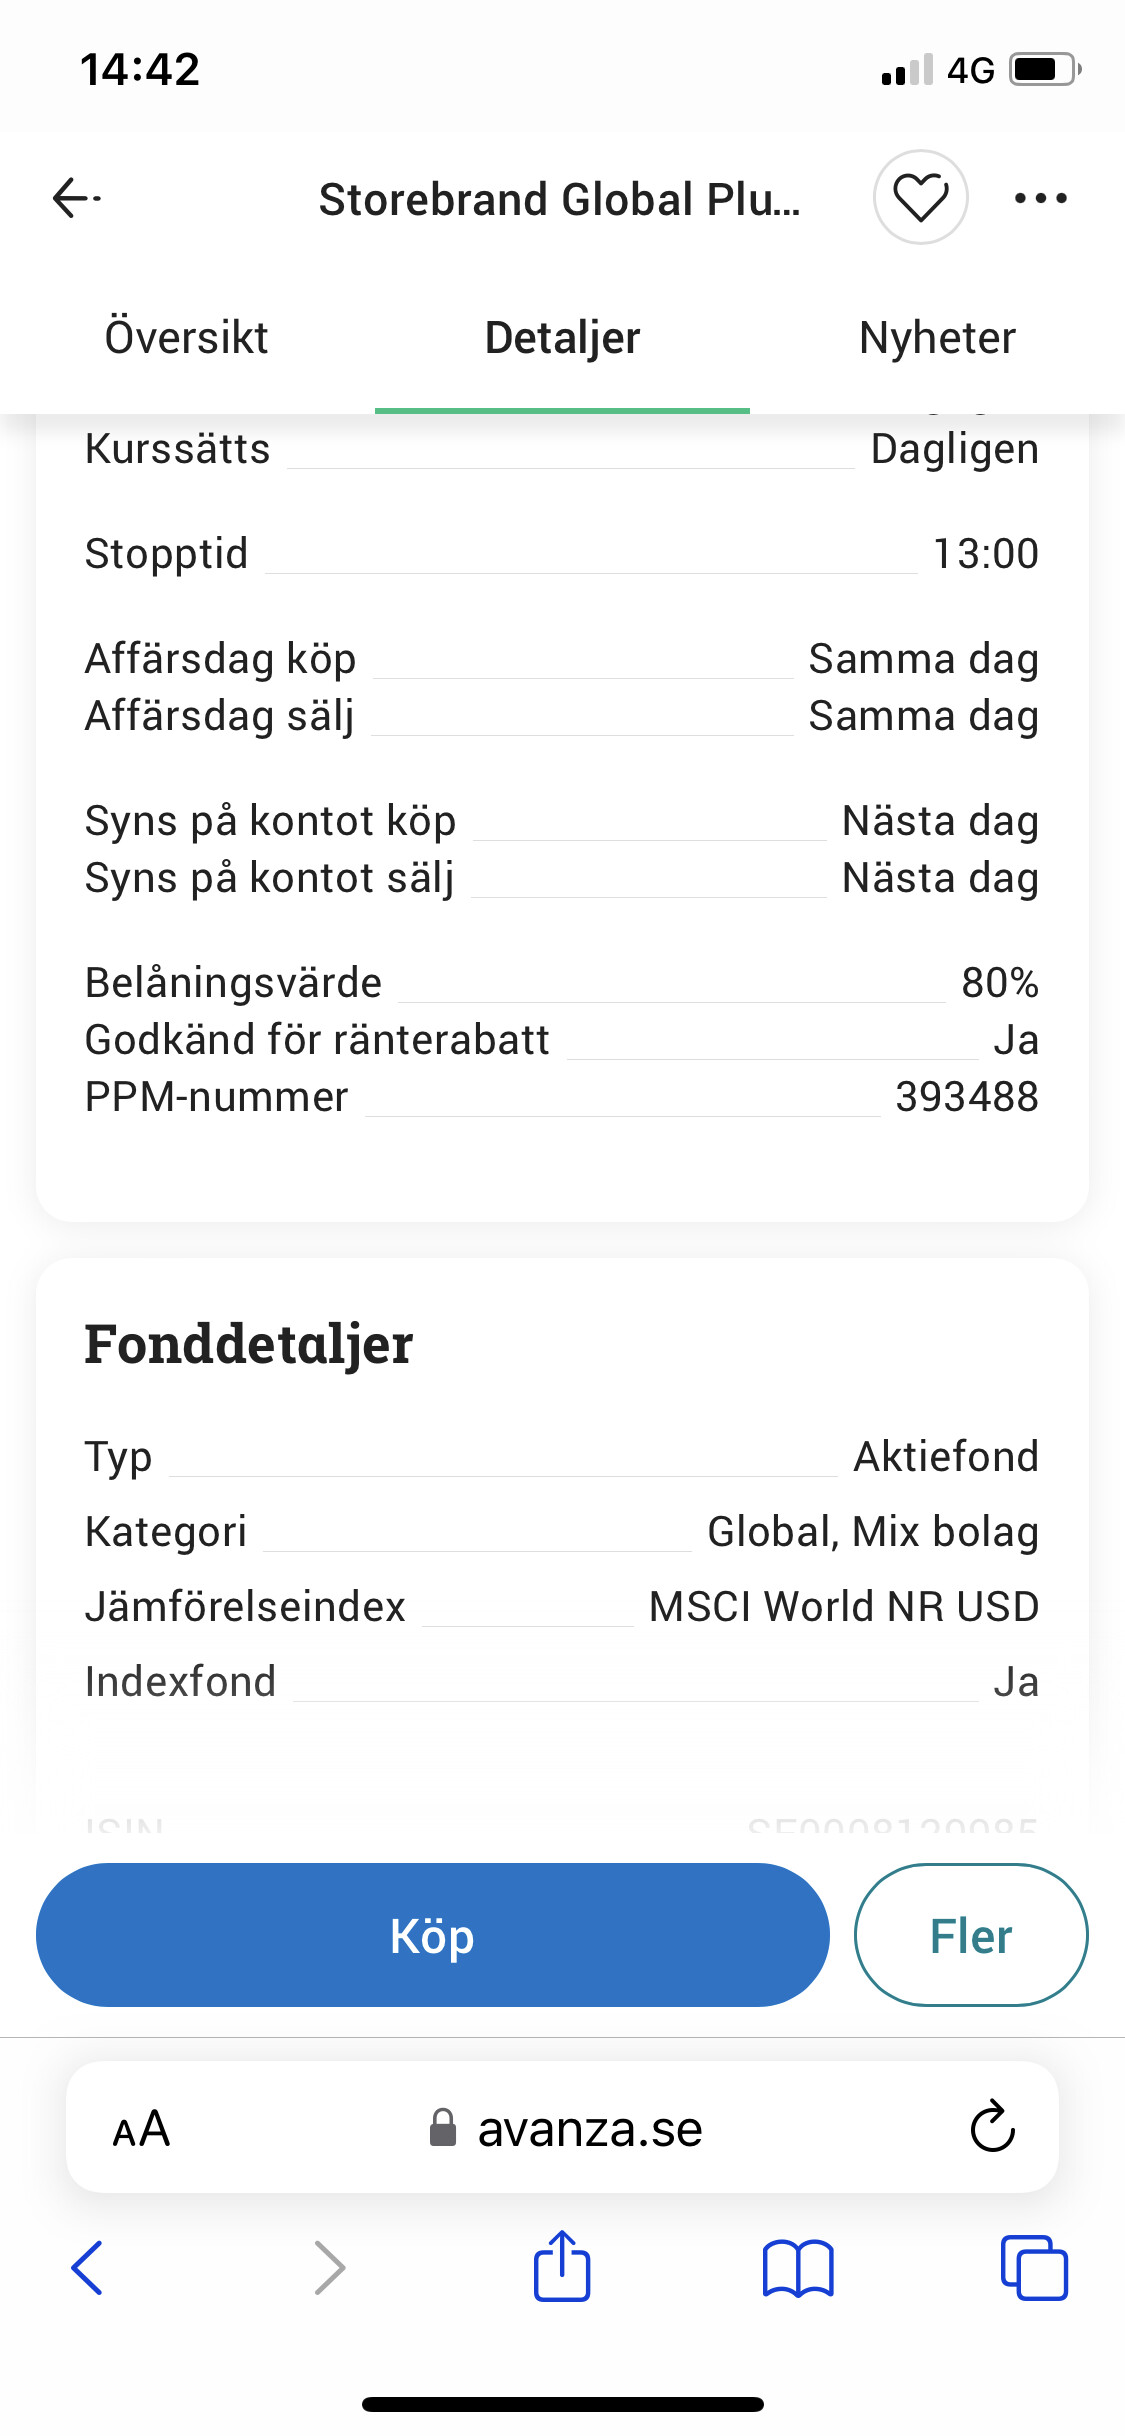
Task: Open the Nyheter tab
Action: pos(937,338)
